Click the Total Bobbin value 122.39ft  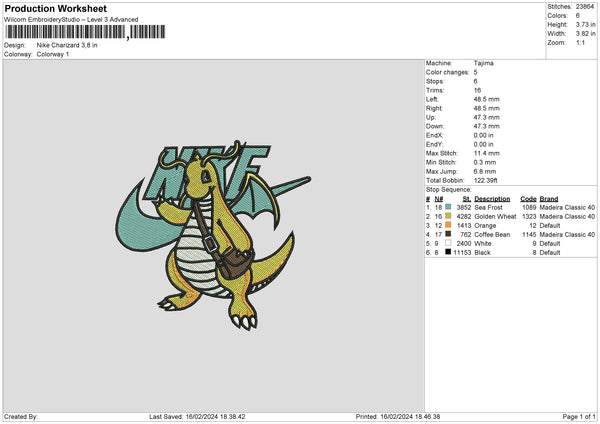tap(485, 180)
